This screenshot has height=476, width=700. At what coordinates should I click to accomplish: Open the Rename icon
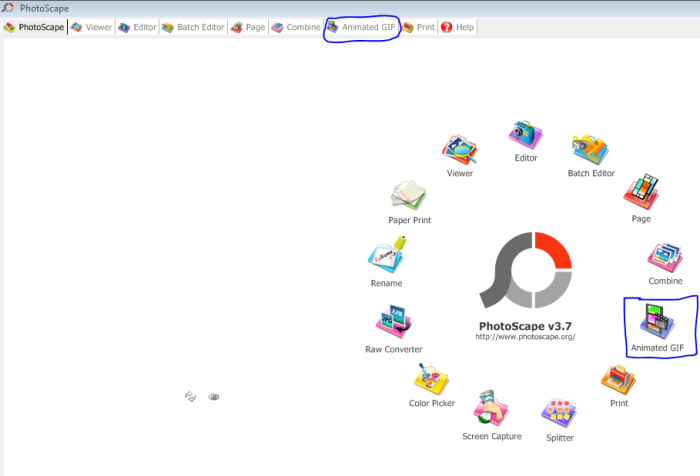(387, 254)
